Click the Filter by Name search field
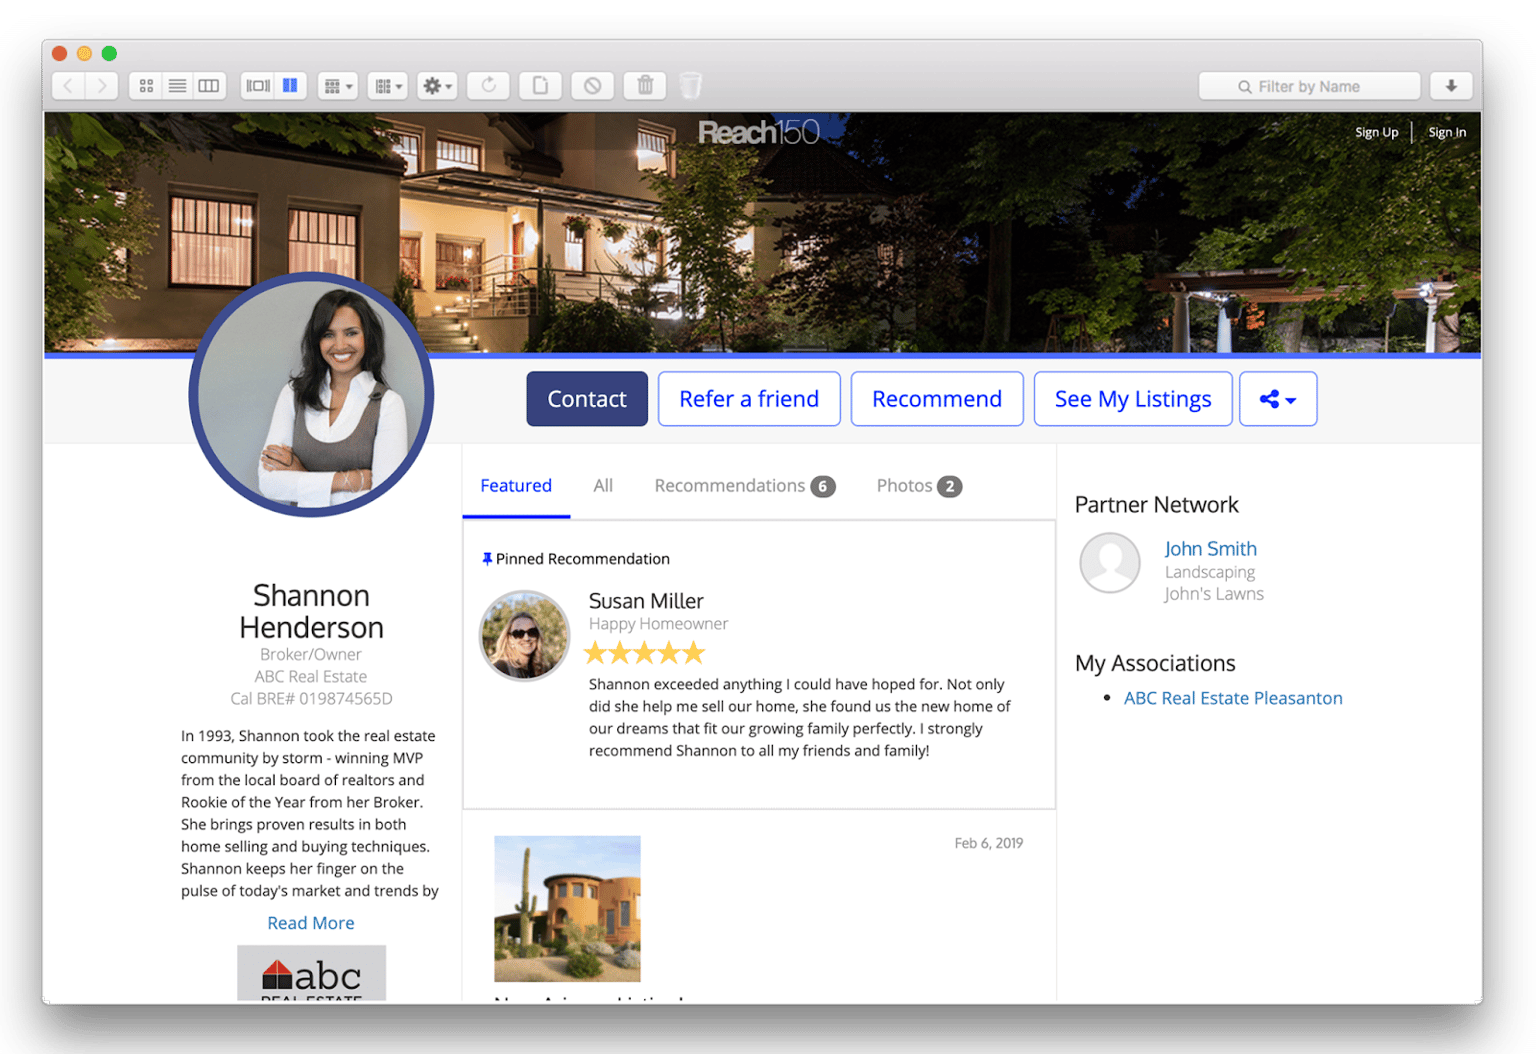Screen dimensions: 1536x1054 1309,86
